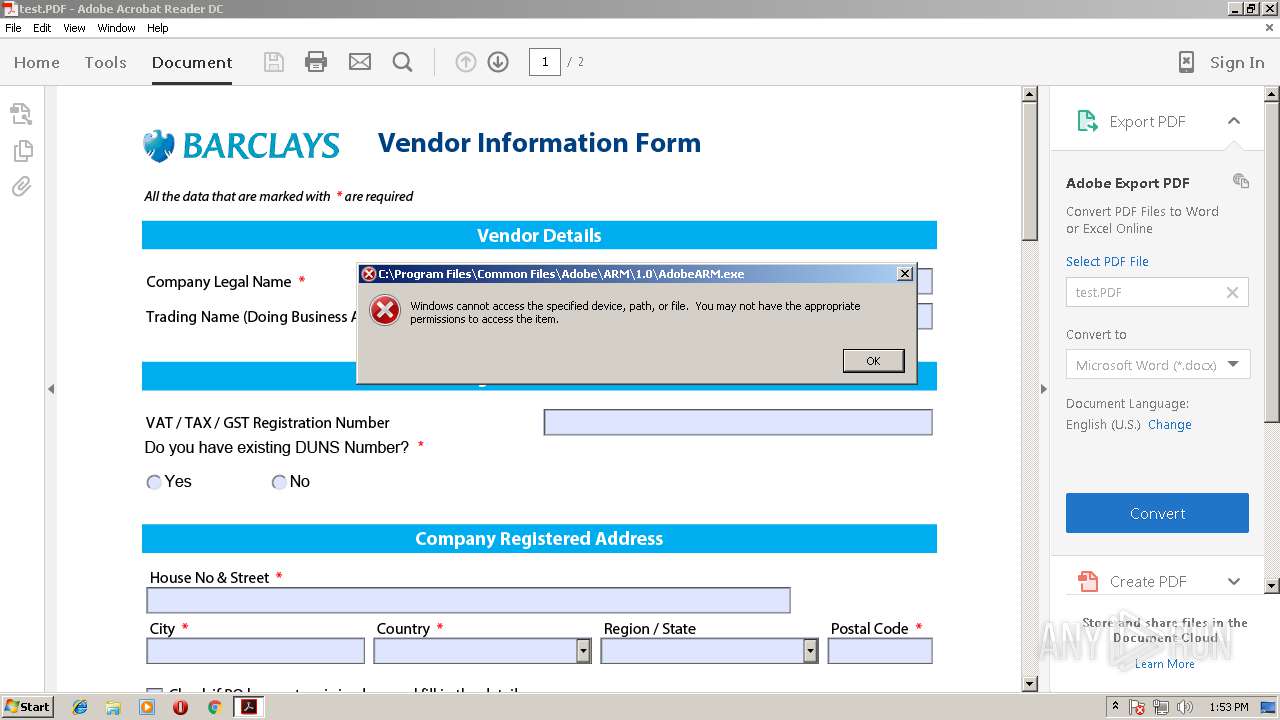Click the Save file icon

[x=273, y=62]
